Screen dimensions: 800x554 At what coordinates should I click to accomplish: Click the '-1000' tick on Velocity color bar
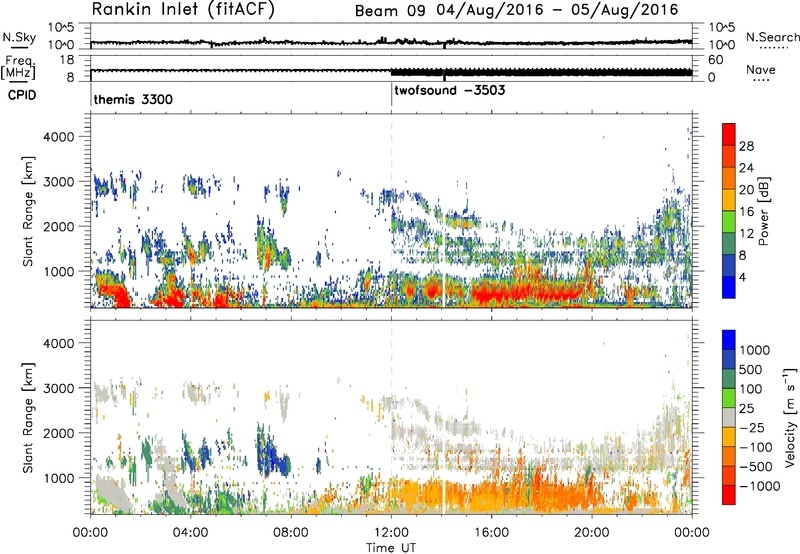point(759,486)
